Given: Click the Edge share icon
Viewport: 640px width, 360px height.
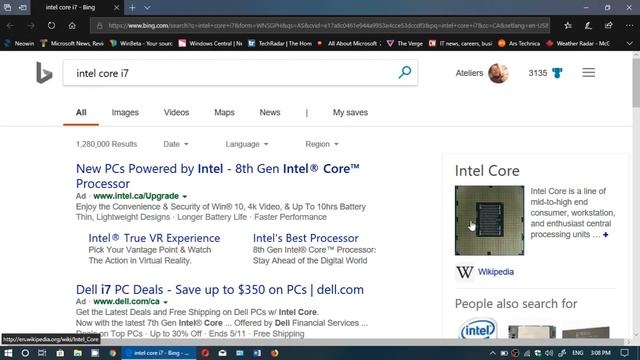Looking at the screenshot, I should [x=609, y=25].
